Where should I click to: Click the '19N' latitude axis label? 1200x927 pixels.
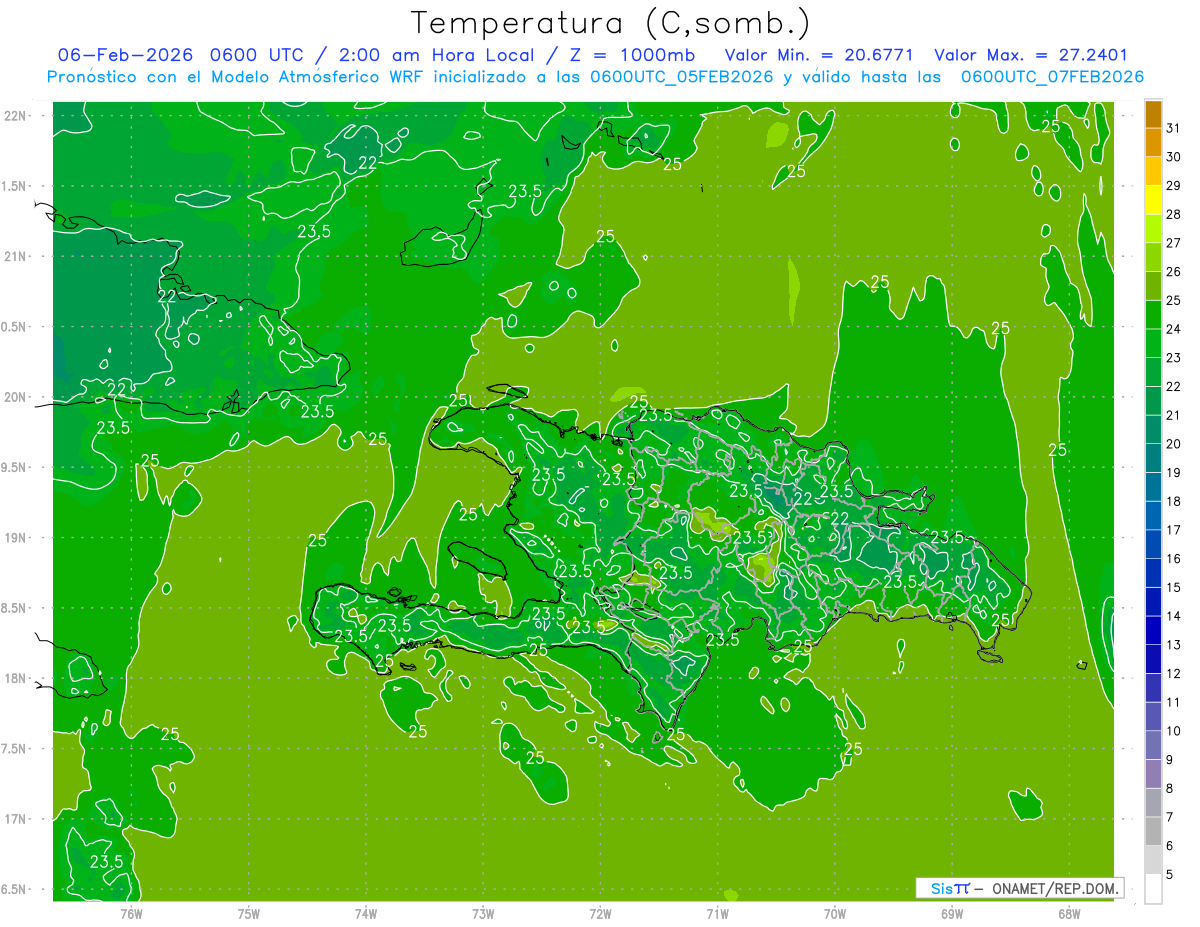pos(15,538)
